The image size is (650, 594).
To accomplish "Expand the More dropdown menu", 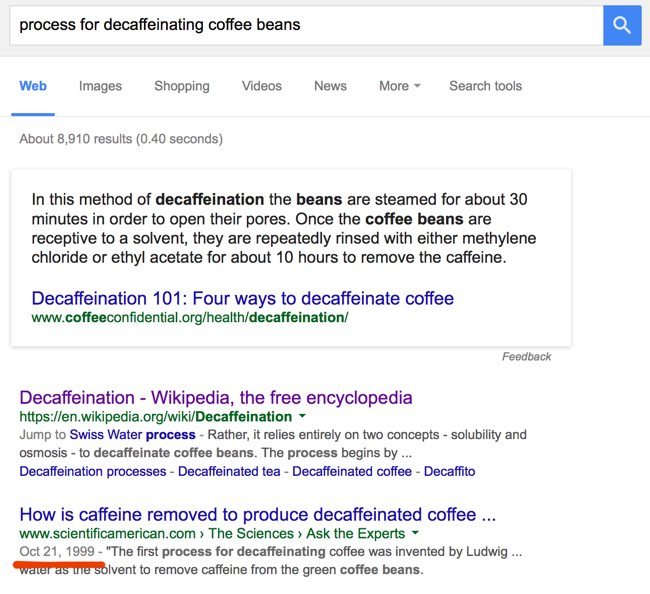I will (400, 86).
